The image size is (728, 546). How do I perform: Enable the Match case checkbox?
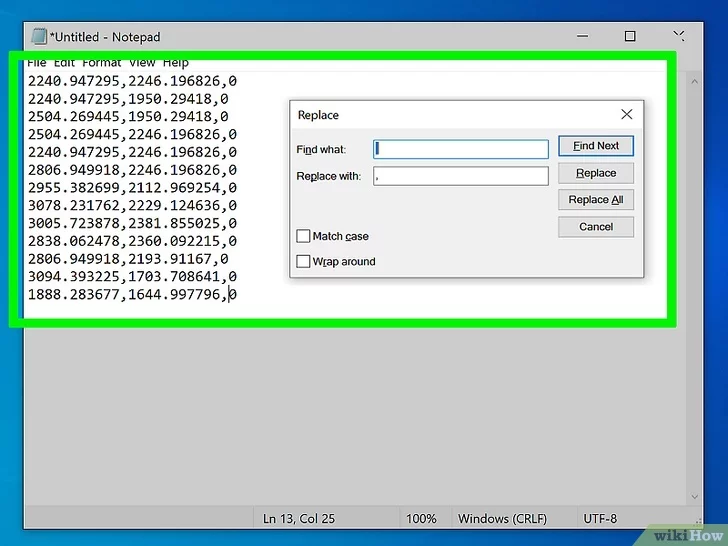(303, 236)
